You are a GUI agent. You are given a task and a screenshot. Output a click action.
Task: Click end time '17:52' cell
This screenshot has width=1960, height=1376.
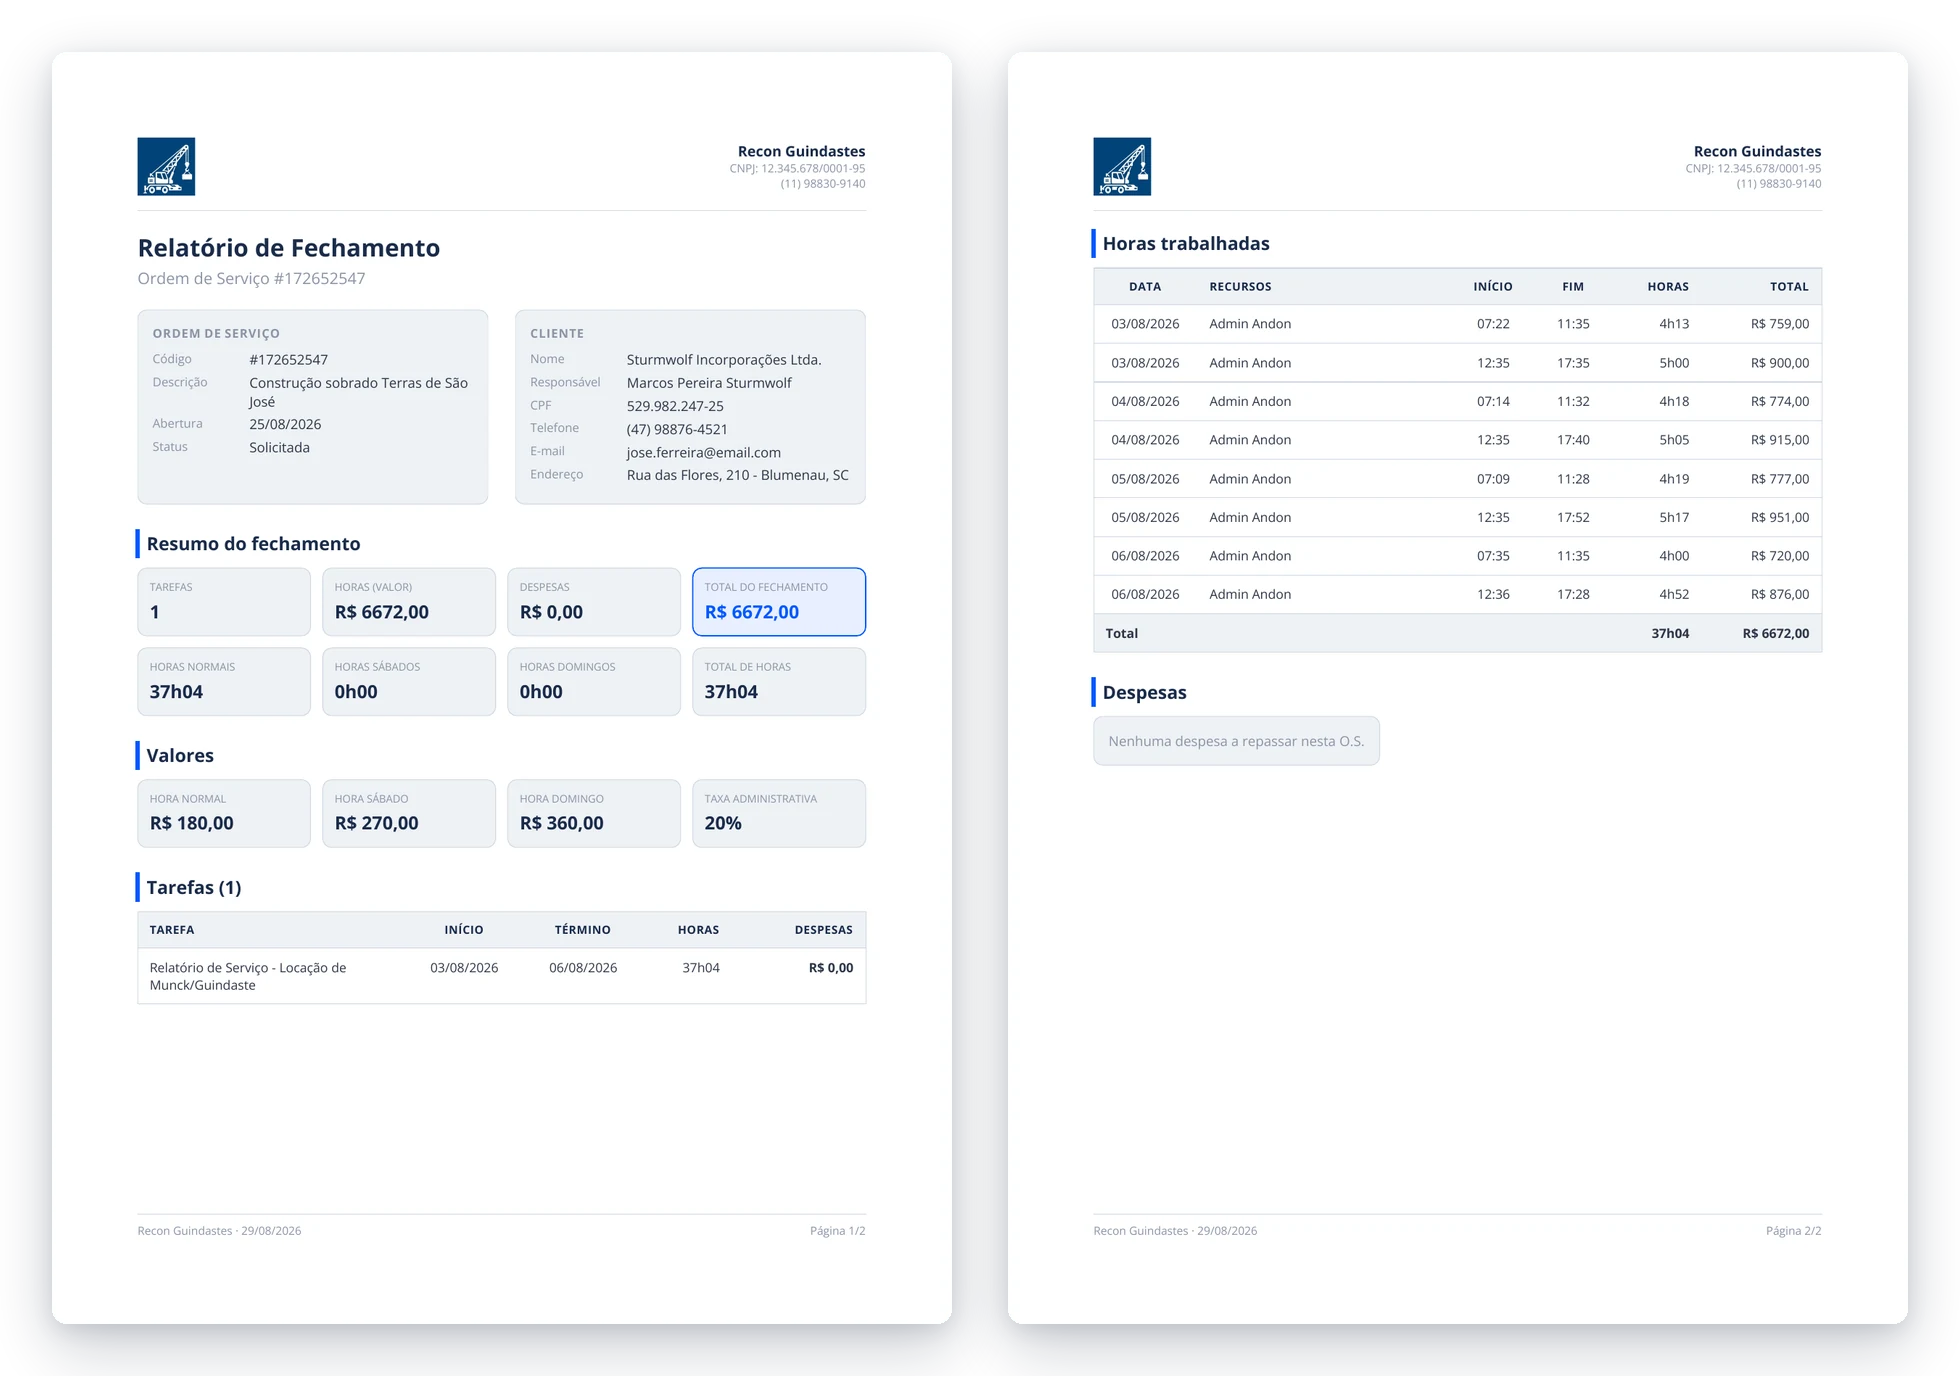point(1573,517)
